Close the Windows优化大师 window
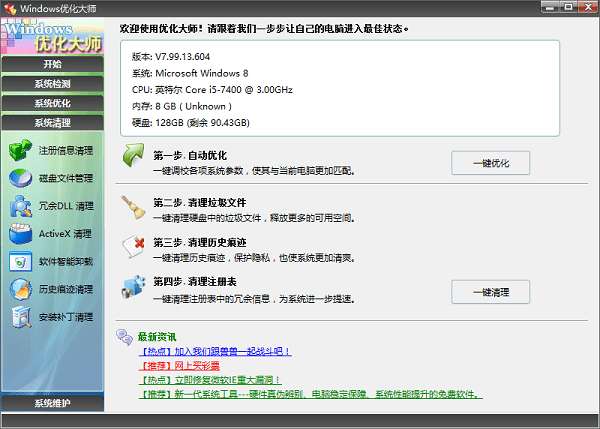Screen dimensions: 600x429 pyautogui.click(x=588, y=7)
